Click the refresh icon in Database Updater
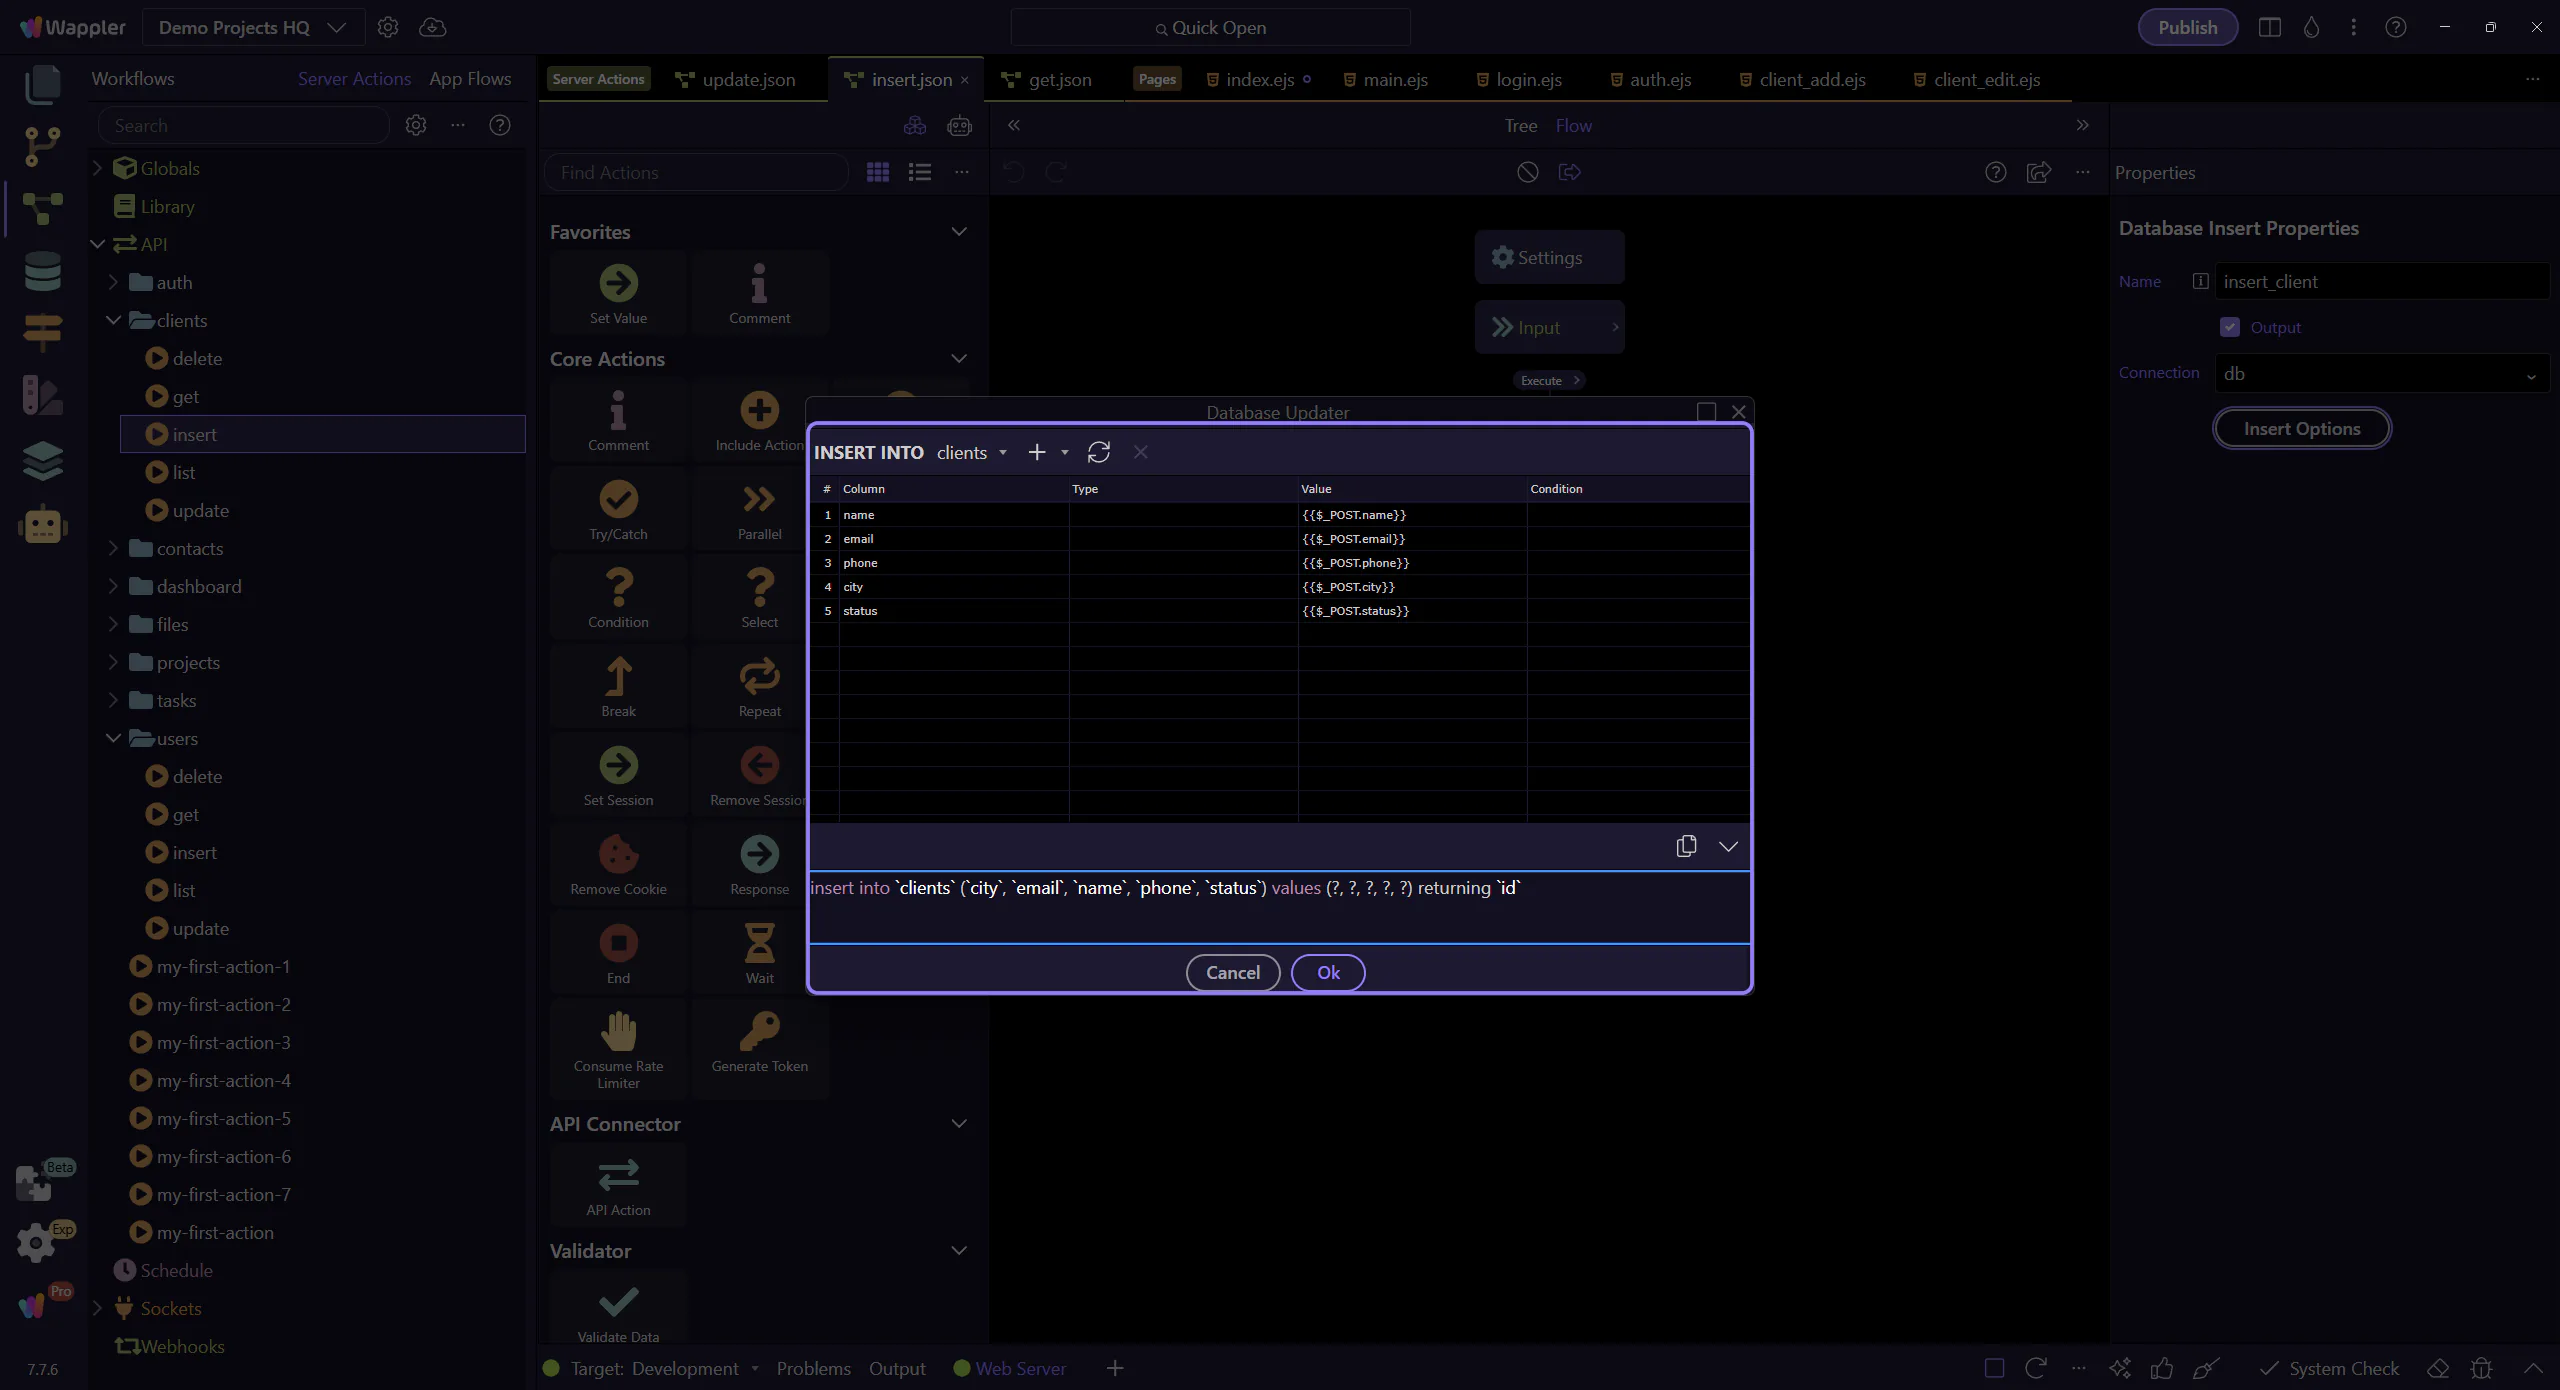2560x1390 pixels. (1098, 452)
